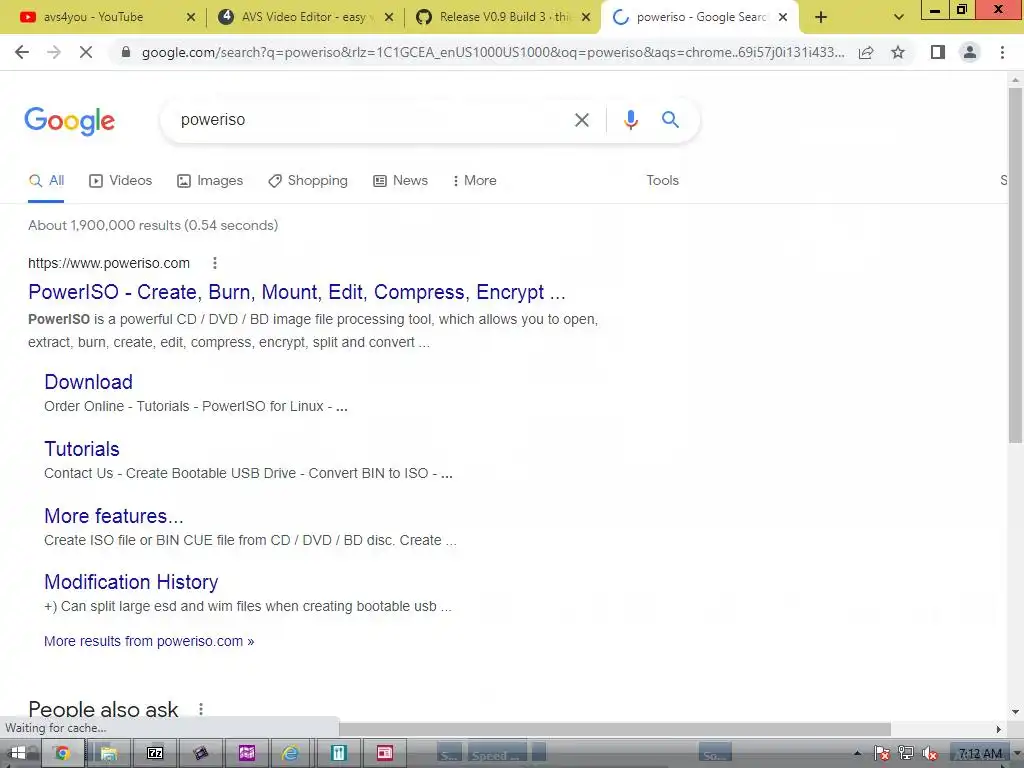The width and height of the screenshot is (1024, 768).
Task: Click More results from poweriso.com
Action: coord(149,641)
